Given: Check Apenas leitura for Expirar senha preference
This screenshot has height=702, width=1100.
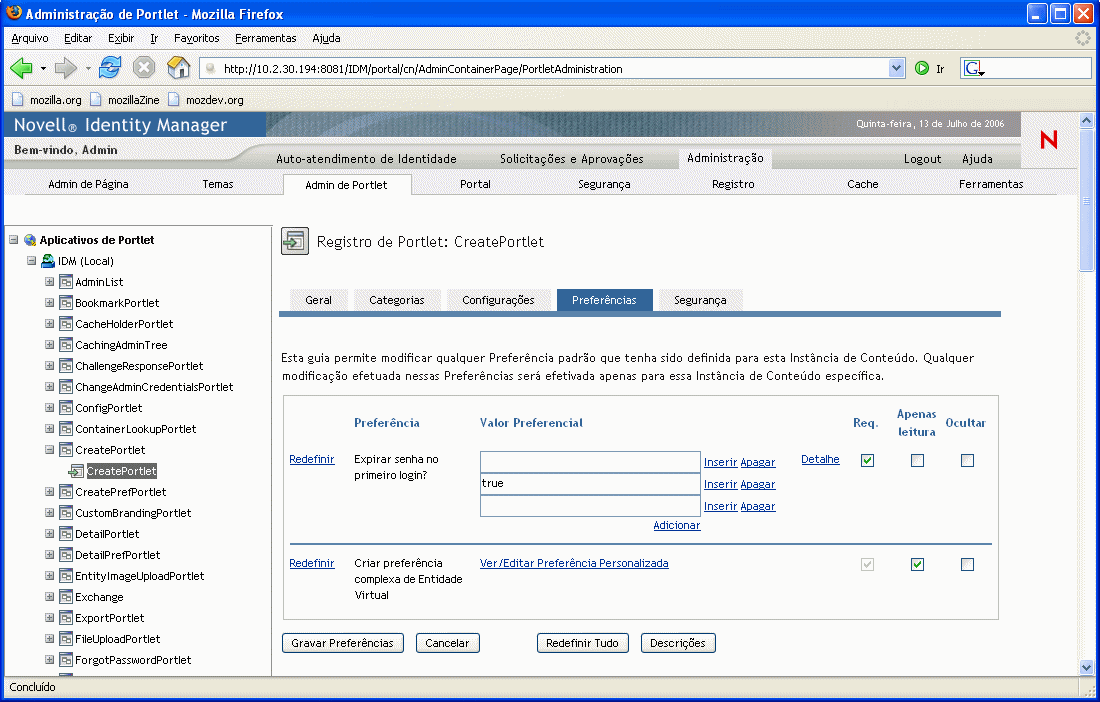Looking at the screenshot, I should (917, 461).
